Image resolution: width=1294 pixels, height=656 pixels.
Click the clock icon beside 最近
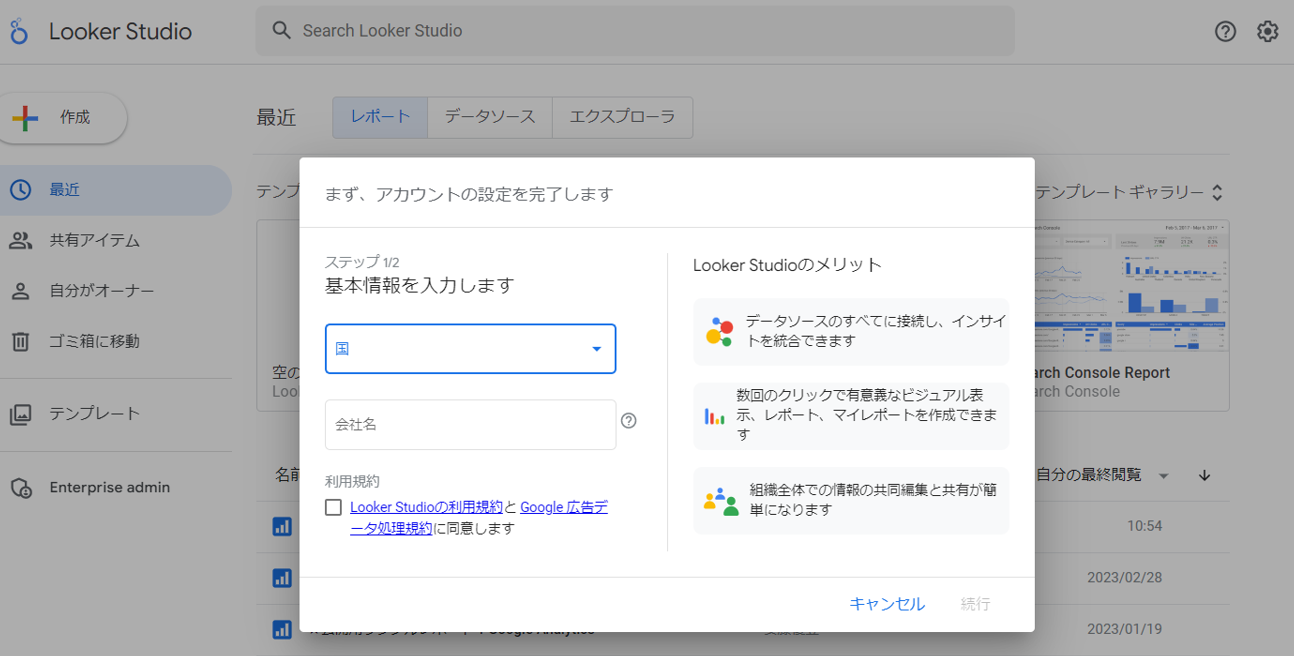point(20,190)
